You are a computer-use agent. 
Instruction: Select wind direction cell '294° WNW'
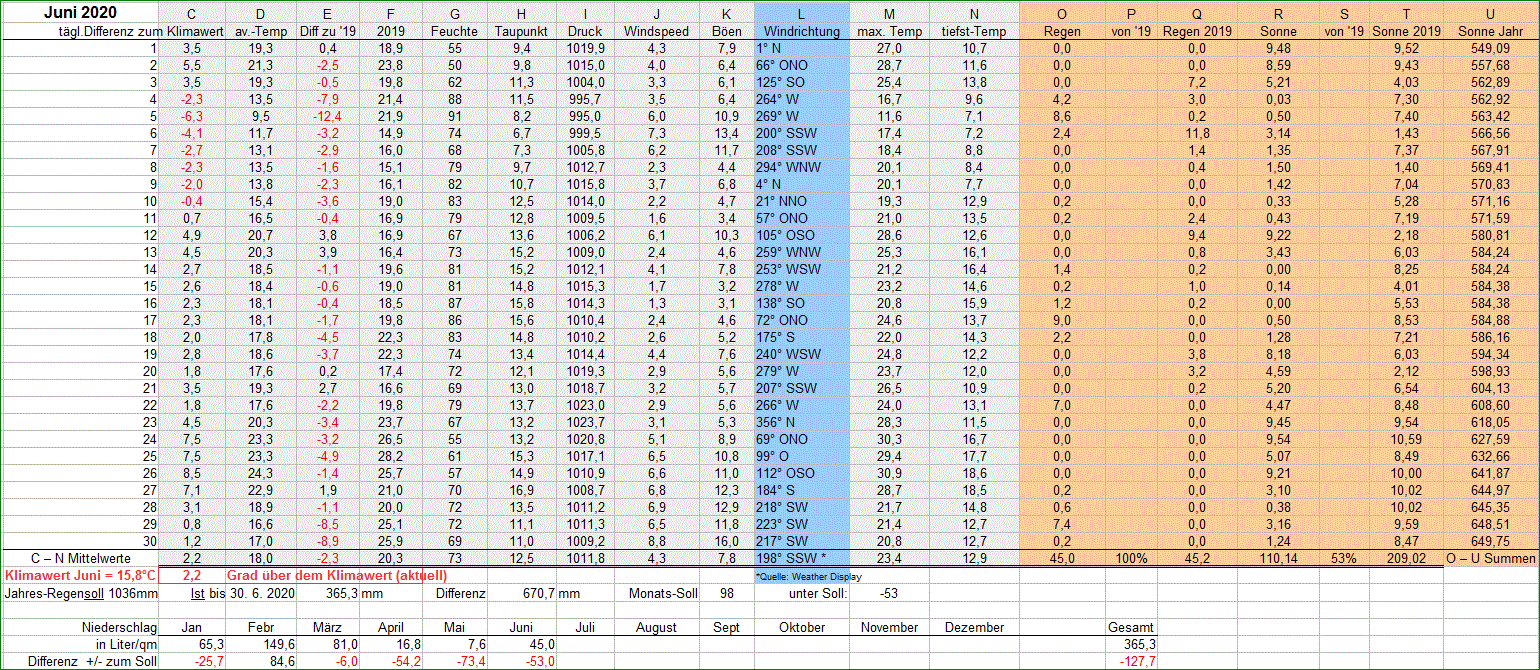786,167
